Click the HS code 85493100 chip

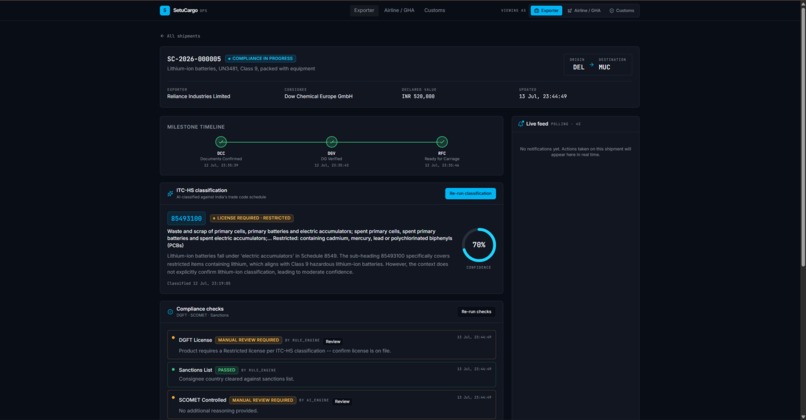click(186, 218)
